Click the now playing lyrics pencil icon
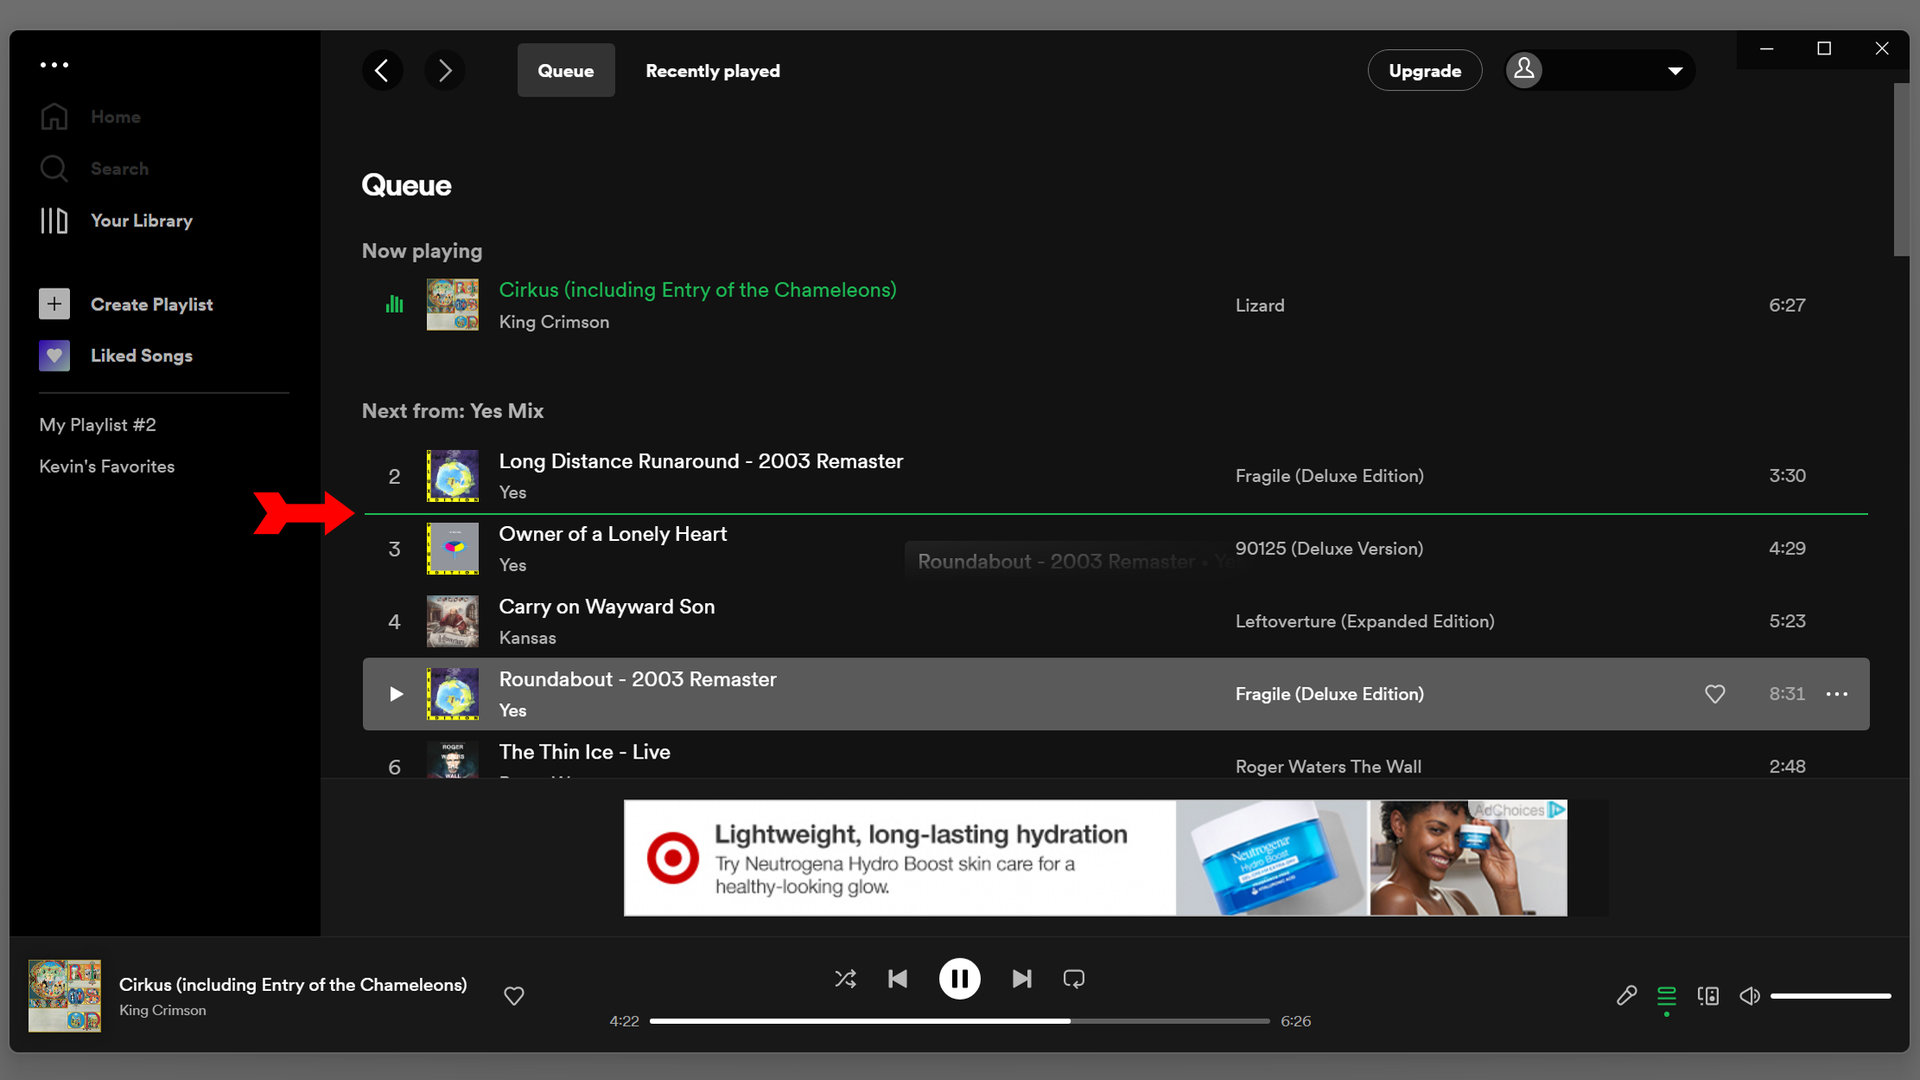The height and width of the screenshot is (1080, 1920). pyautogui.click(x=1626, y=994)
